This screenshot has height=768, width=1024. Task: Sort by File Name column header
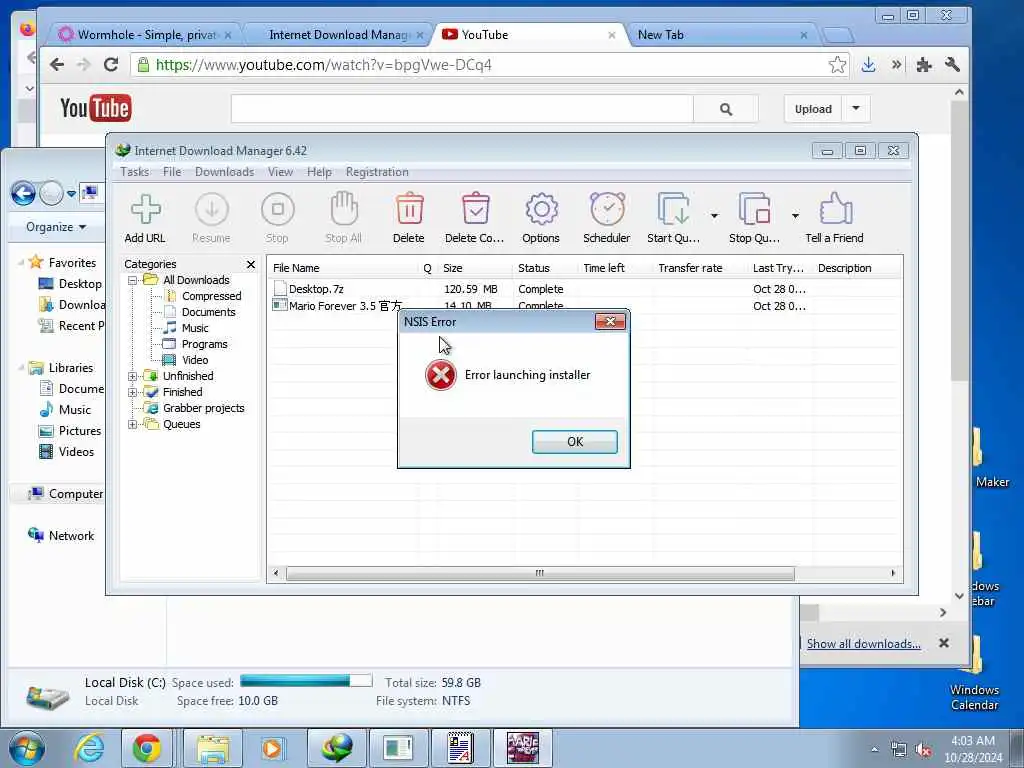click(x=344, y=268)
